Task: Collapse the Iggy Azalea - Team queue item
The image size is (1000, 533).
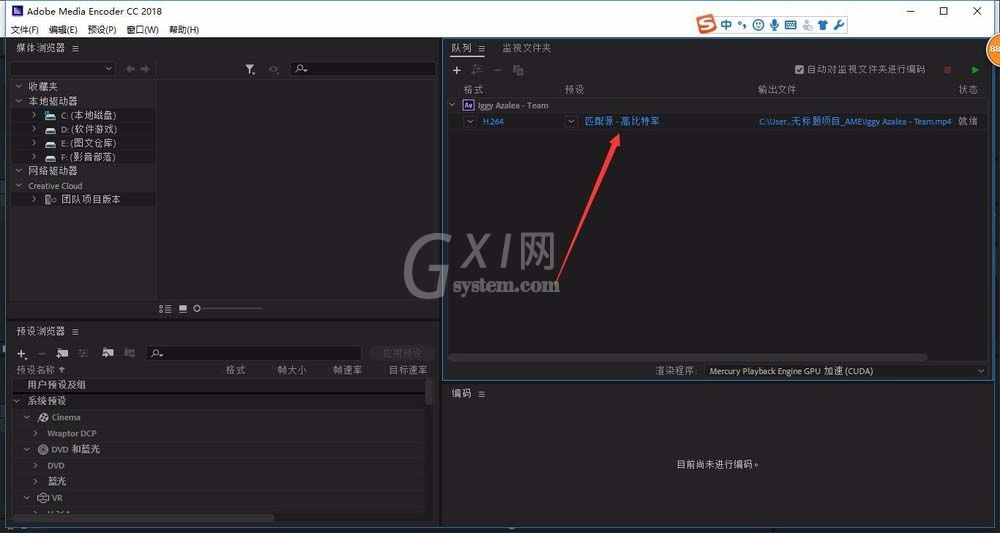Action: pos(452,105)
